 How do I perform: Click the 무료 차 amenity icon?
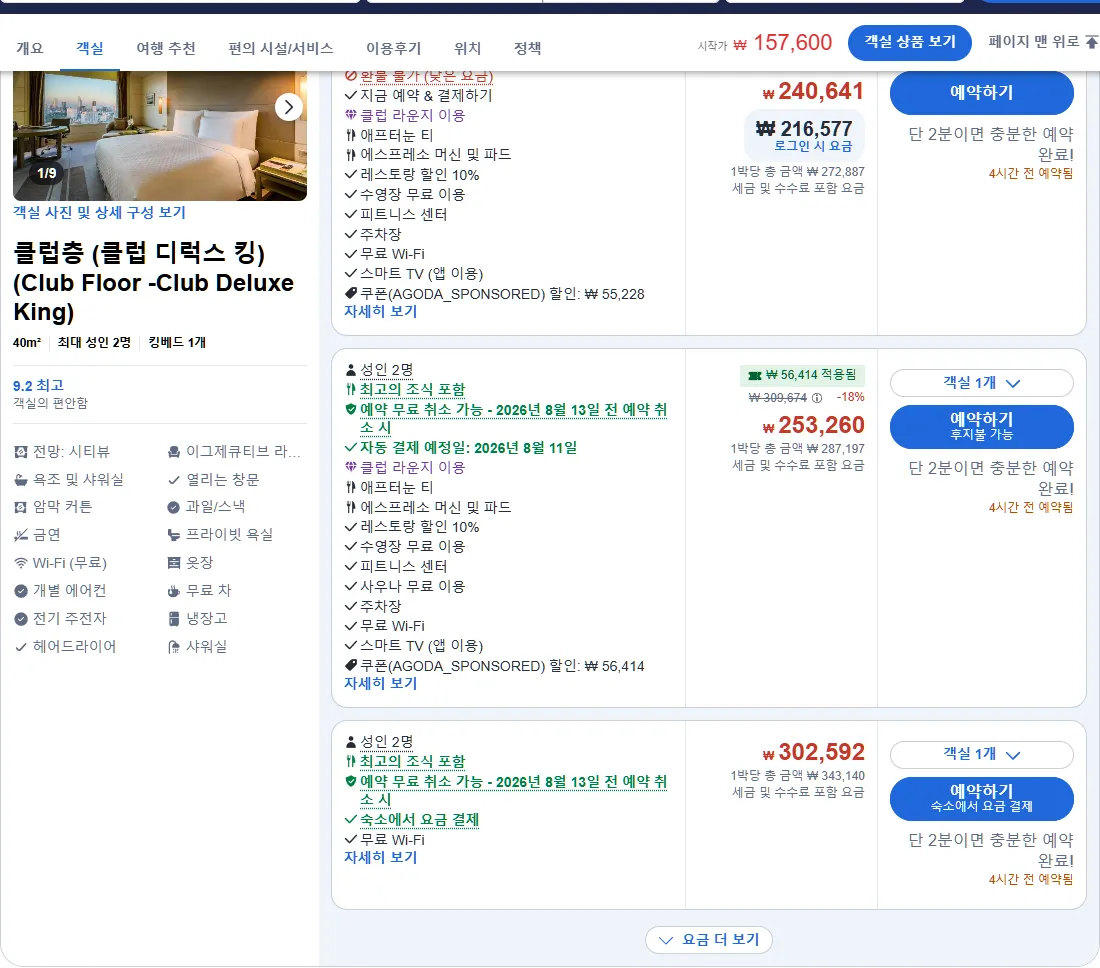(x=174, y=591)
